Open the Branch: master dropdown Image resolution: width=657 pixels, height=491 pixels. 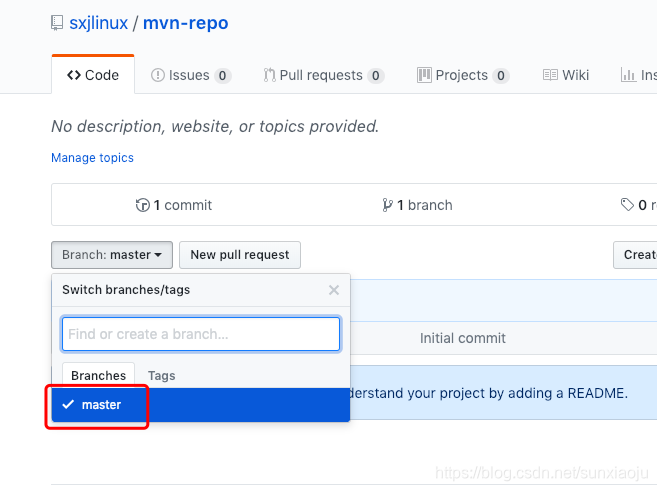[112, 255]
